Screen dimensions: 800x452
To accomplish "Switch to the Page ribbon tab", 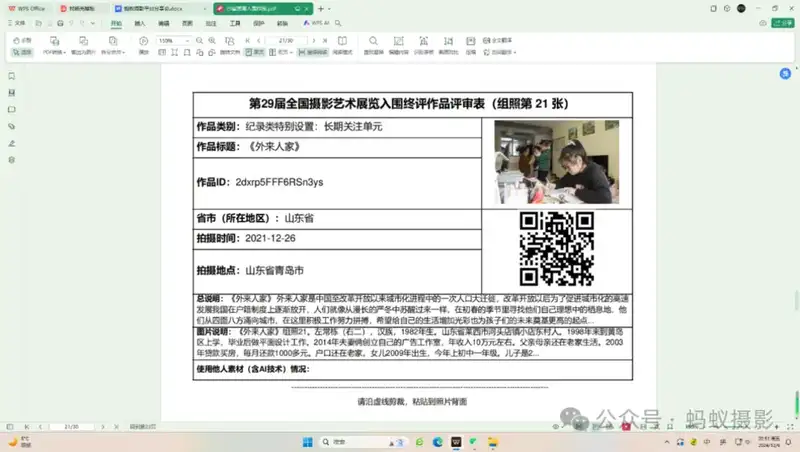I will [187, 23].
